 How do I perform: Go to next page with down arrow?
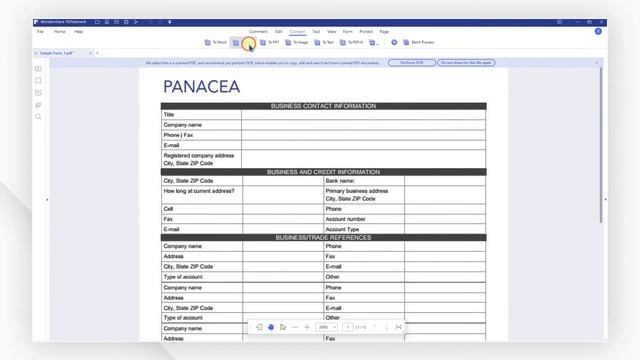386,327
